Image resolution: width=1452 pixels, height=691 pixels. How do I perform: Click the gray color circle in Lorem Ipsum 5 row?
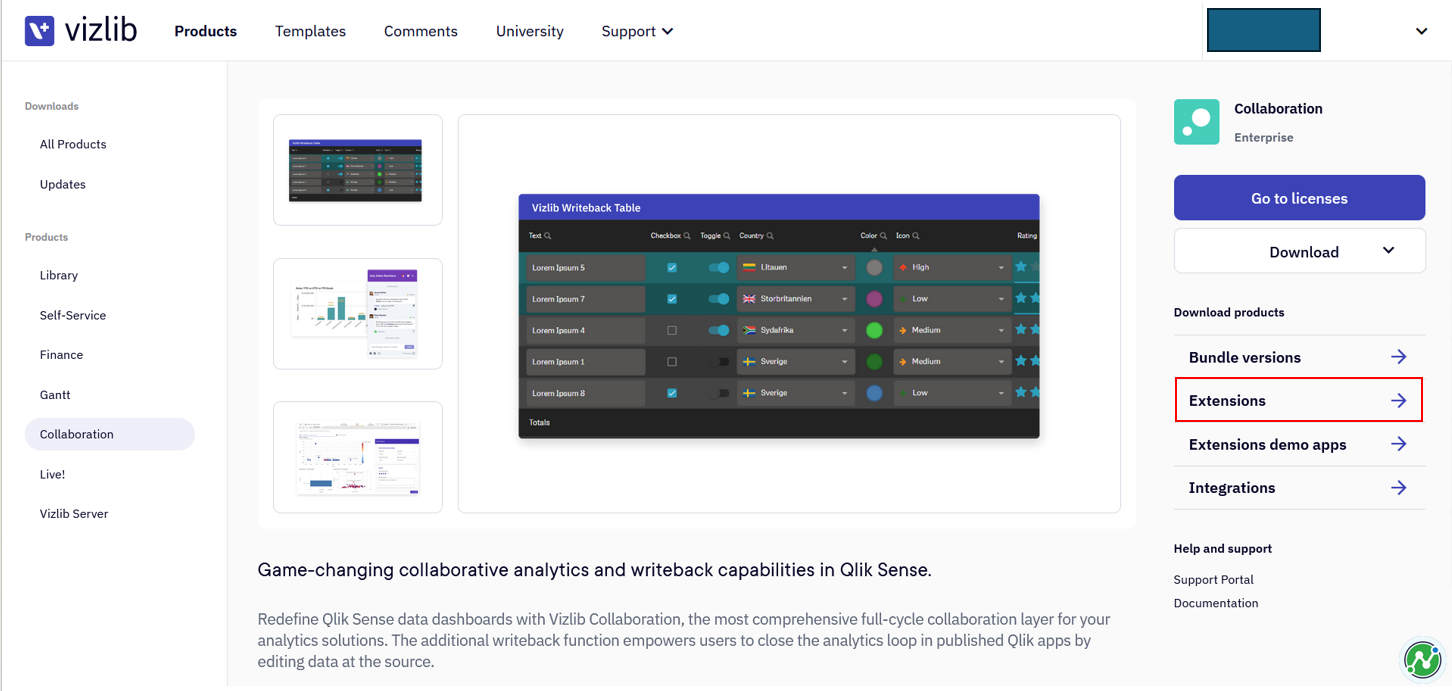click(x=874, y=268)
